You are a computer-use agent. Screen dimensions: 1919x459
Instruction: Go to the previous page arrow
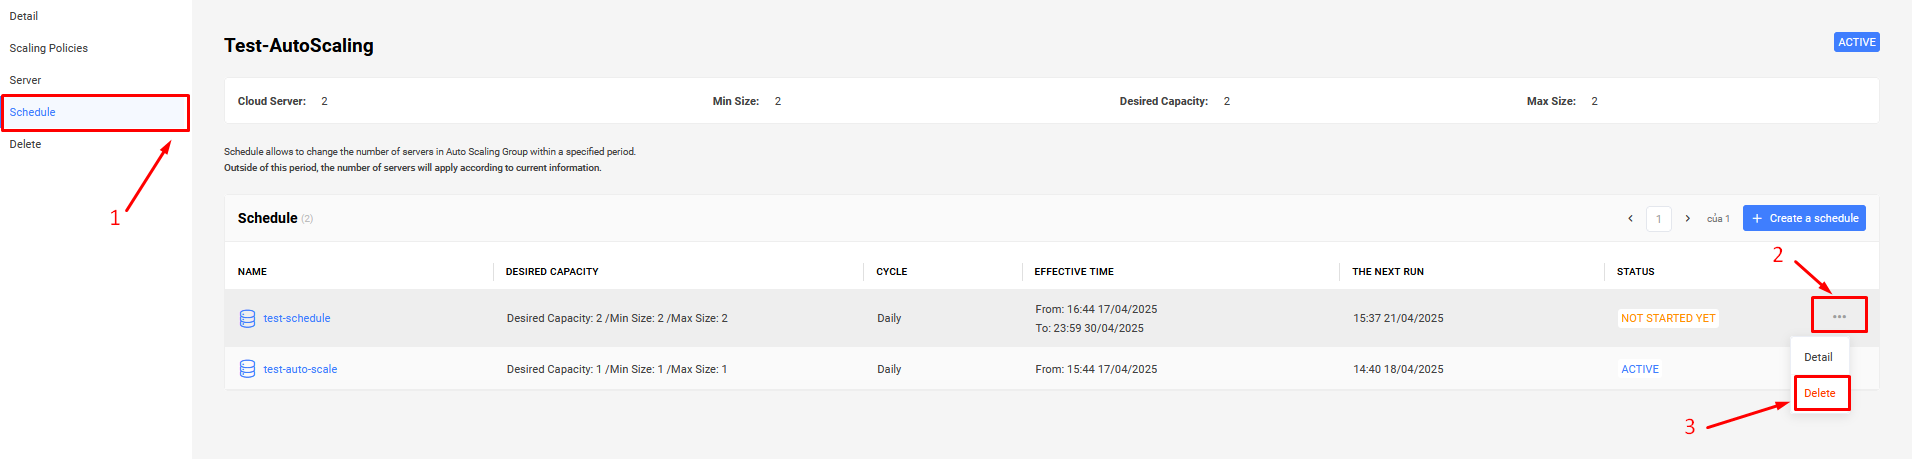pos(1630,218)
